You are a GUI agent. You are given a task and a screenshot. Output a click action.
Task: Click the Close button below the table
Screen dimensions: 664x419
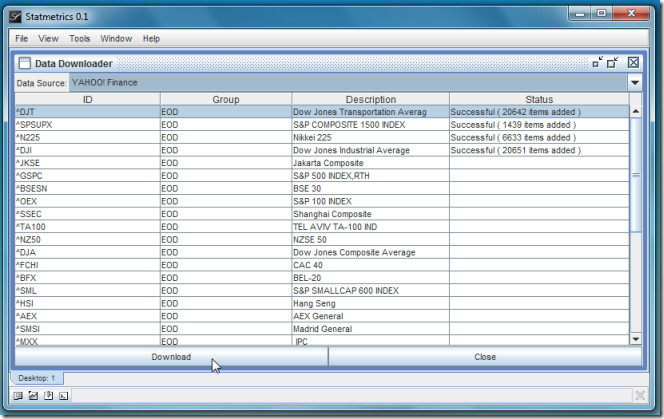485,357
